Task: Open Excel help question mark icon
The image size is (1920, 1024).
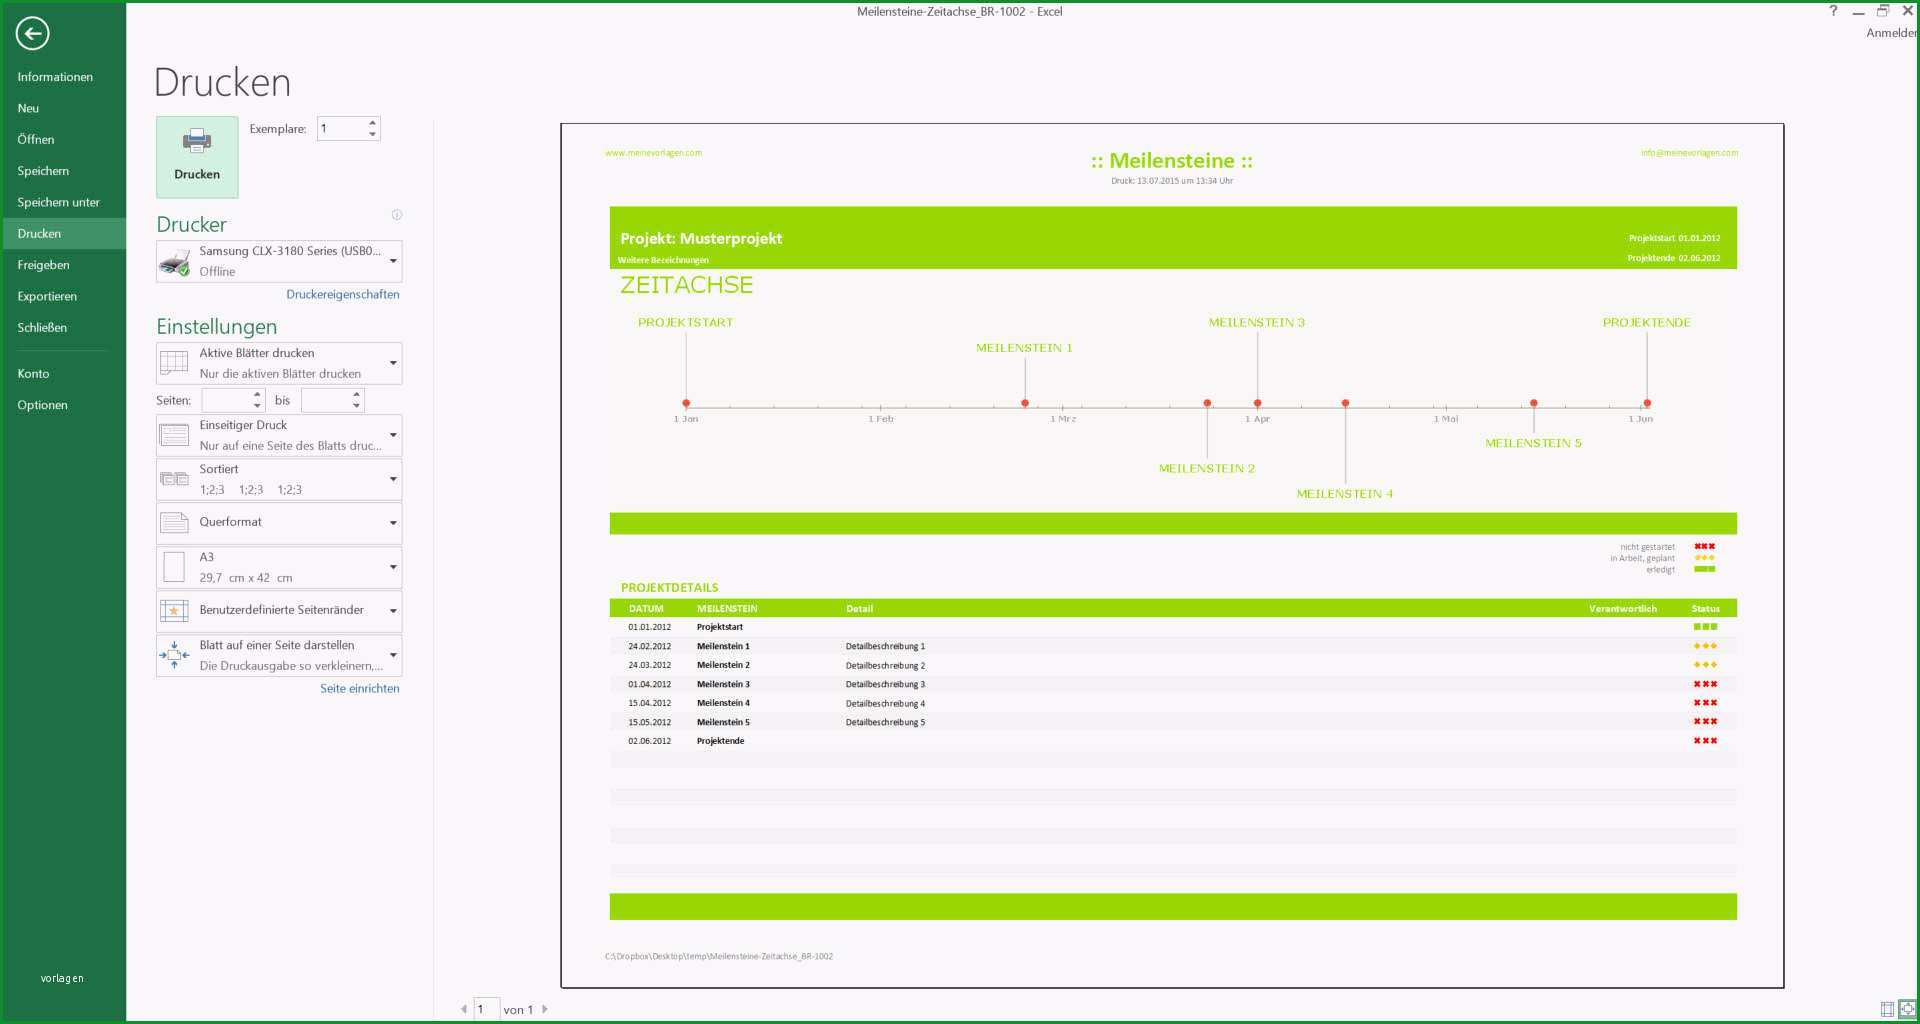Action: click(1833, 11)
